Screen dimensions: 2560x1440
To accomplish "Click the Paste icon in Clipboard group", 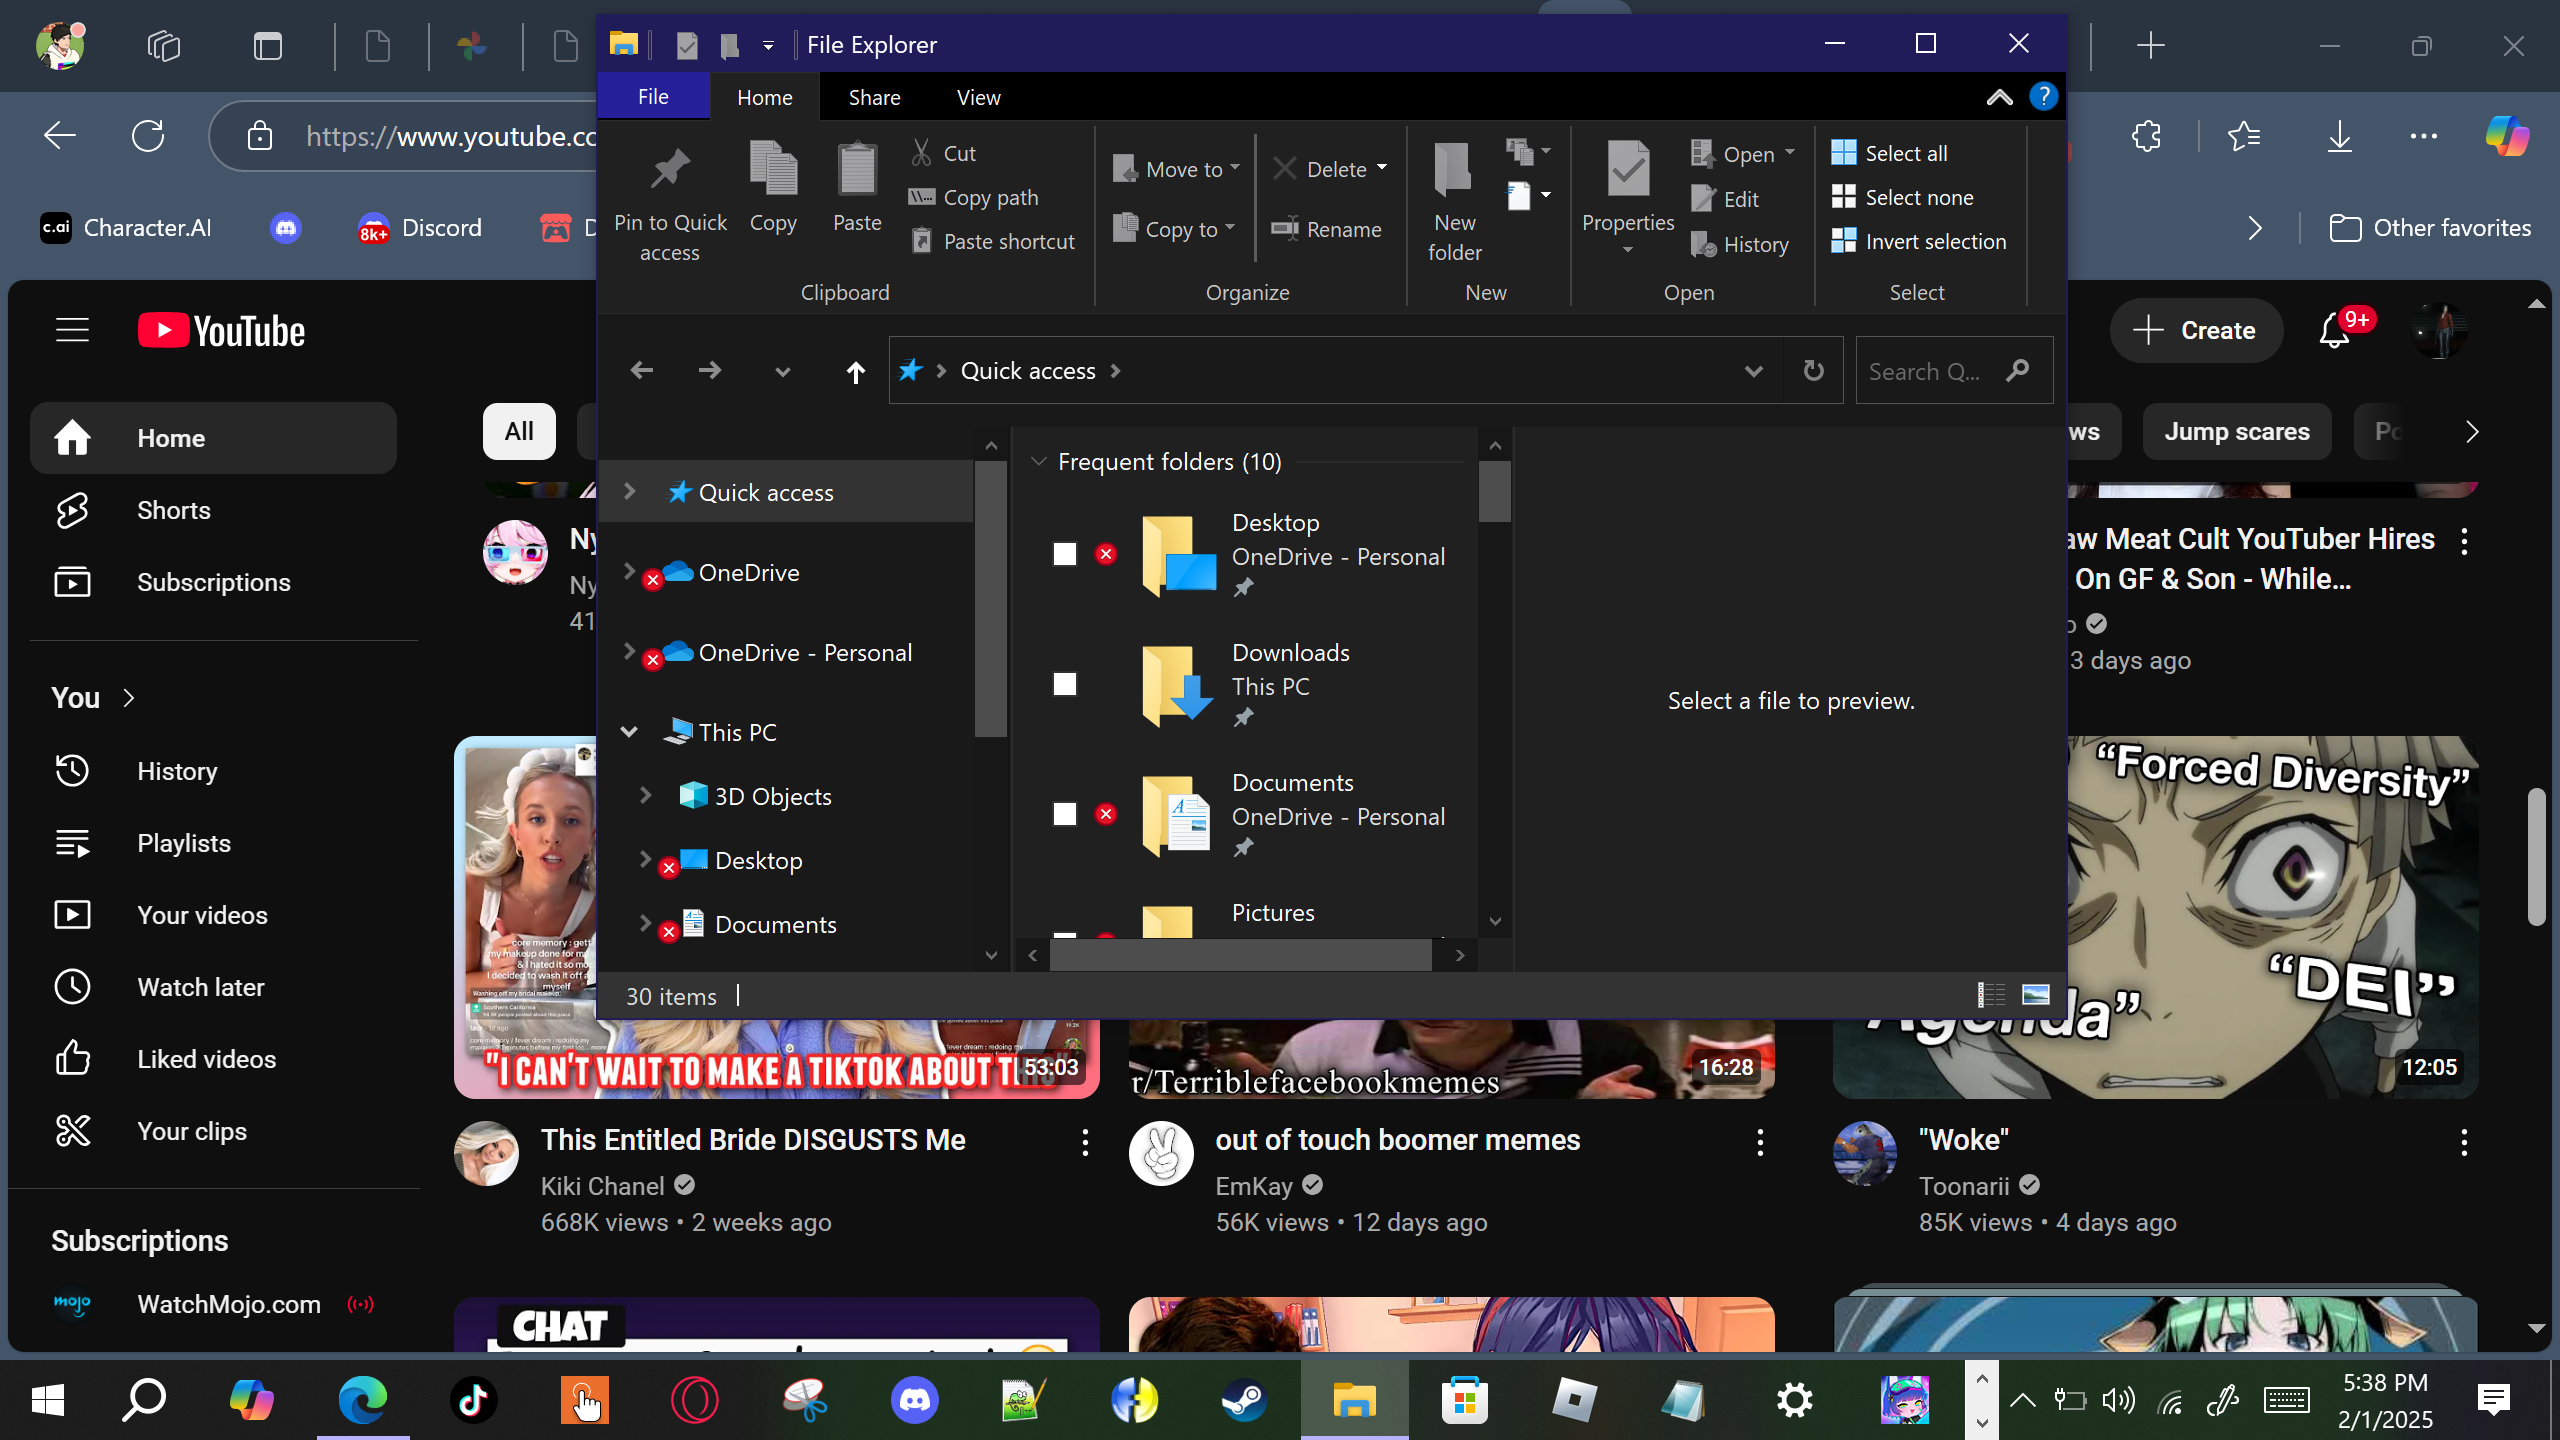I will (x=857, y=170).
